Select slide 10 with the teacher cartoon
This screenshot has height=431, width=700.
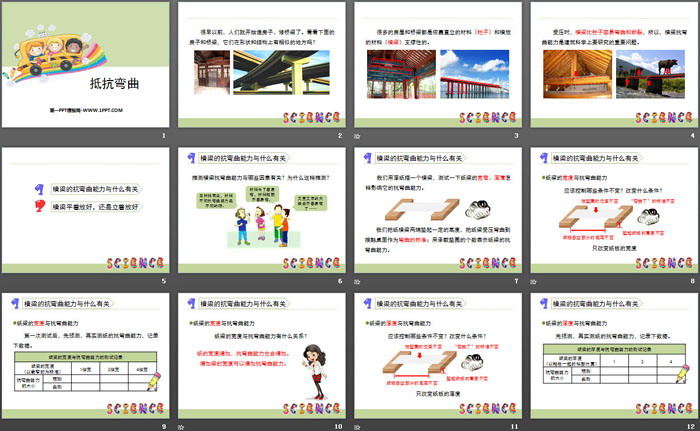tap(262, 356)
